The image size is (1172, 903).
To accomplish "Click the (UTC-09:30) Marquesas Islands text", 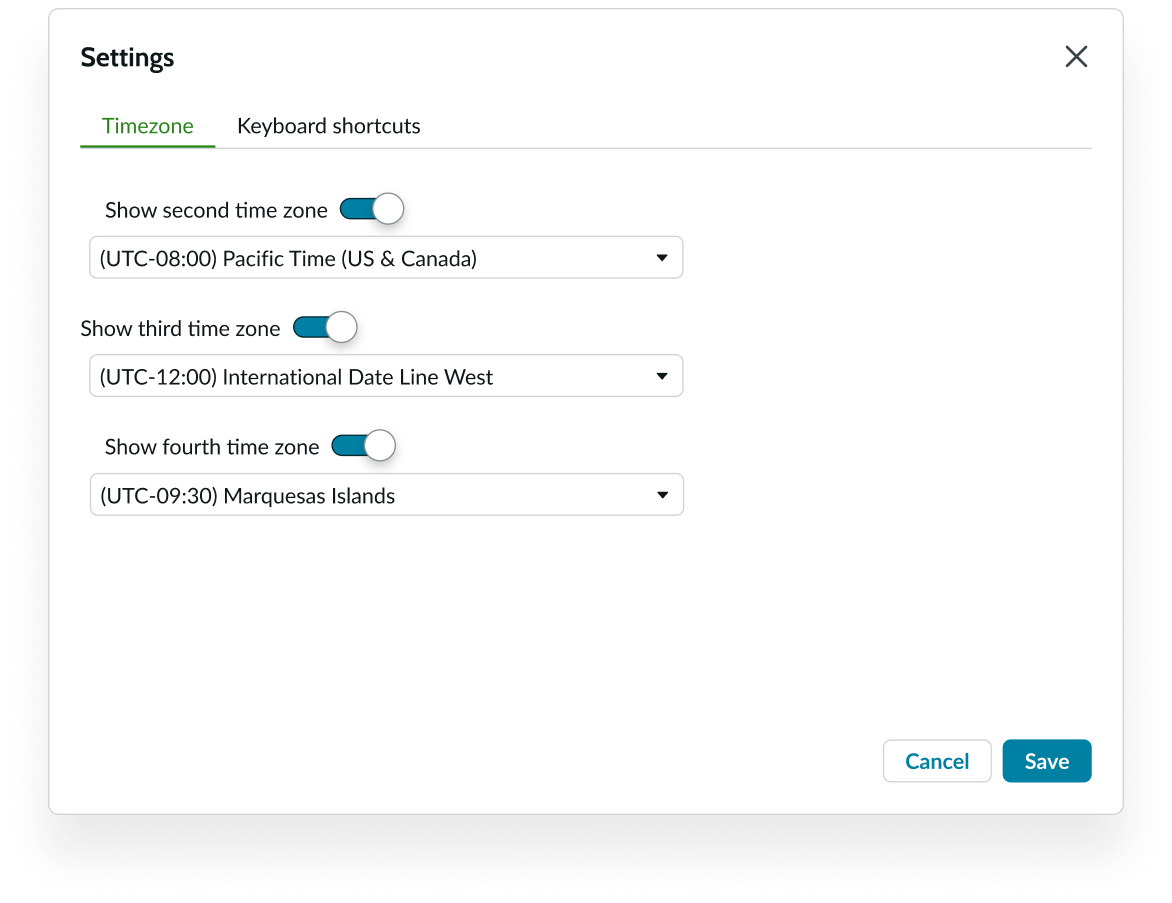I will 247,496.
